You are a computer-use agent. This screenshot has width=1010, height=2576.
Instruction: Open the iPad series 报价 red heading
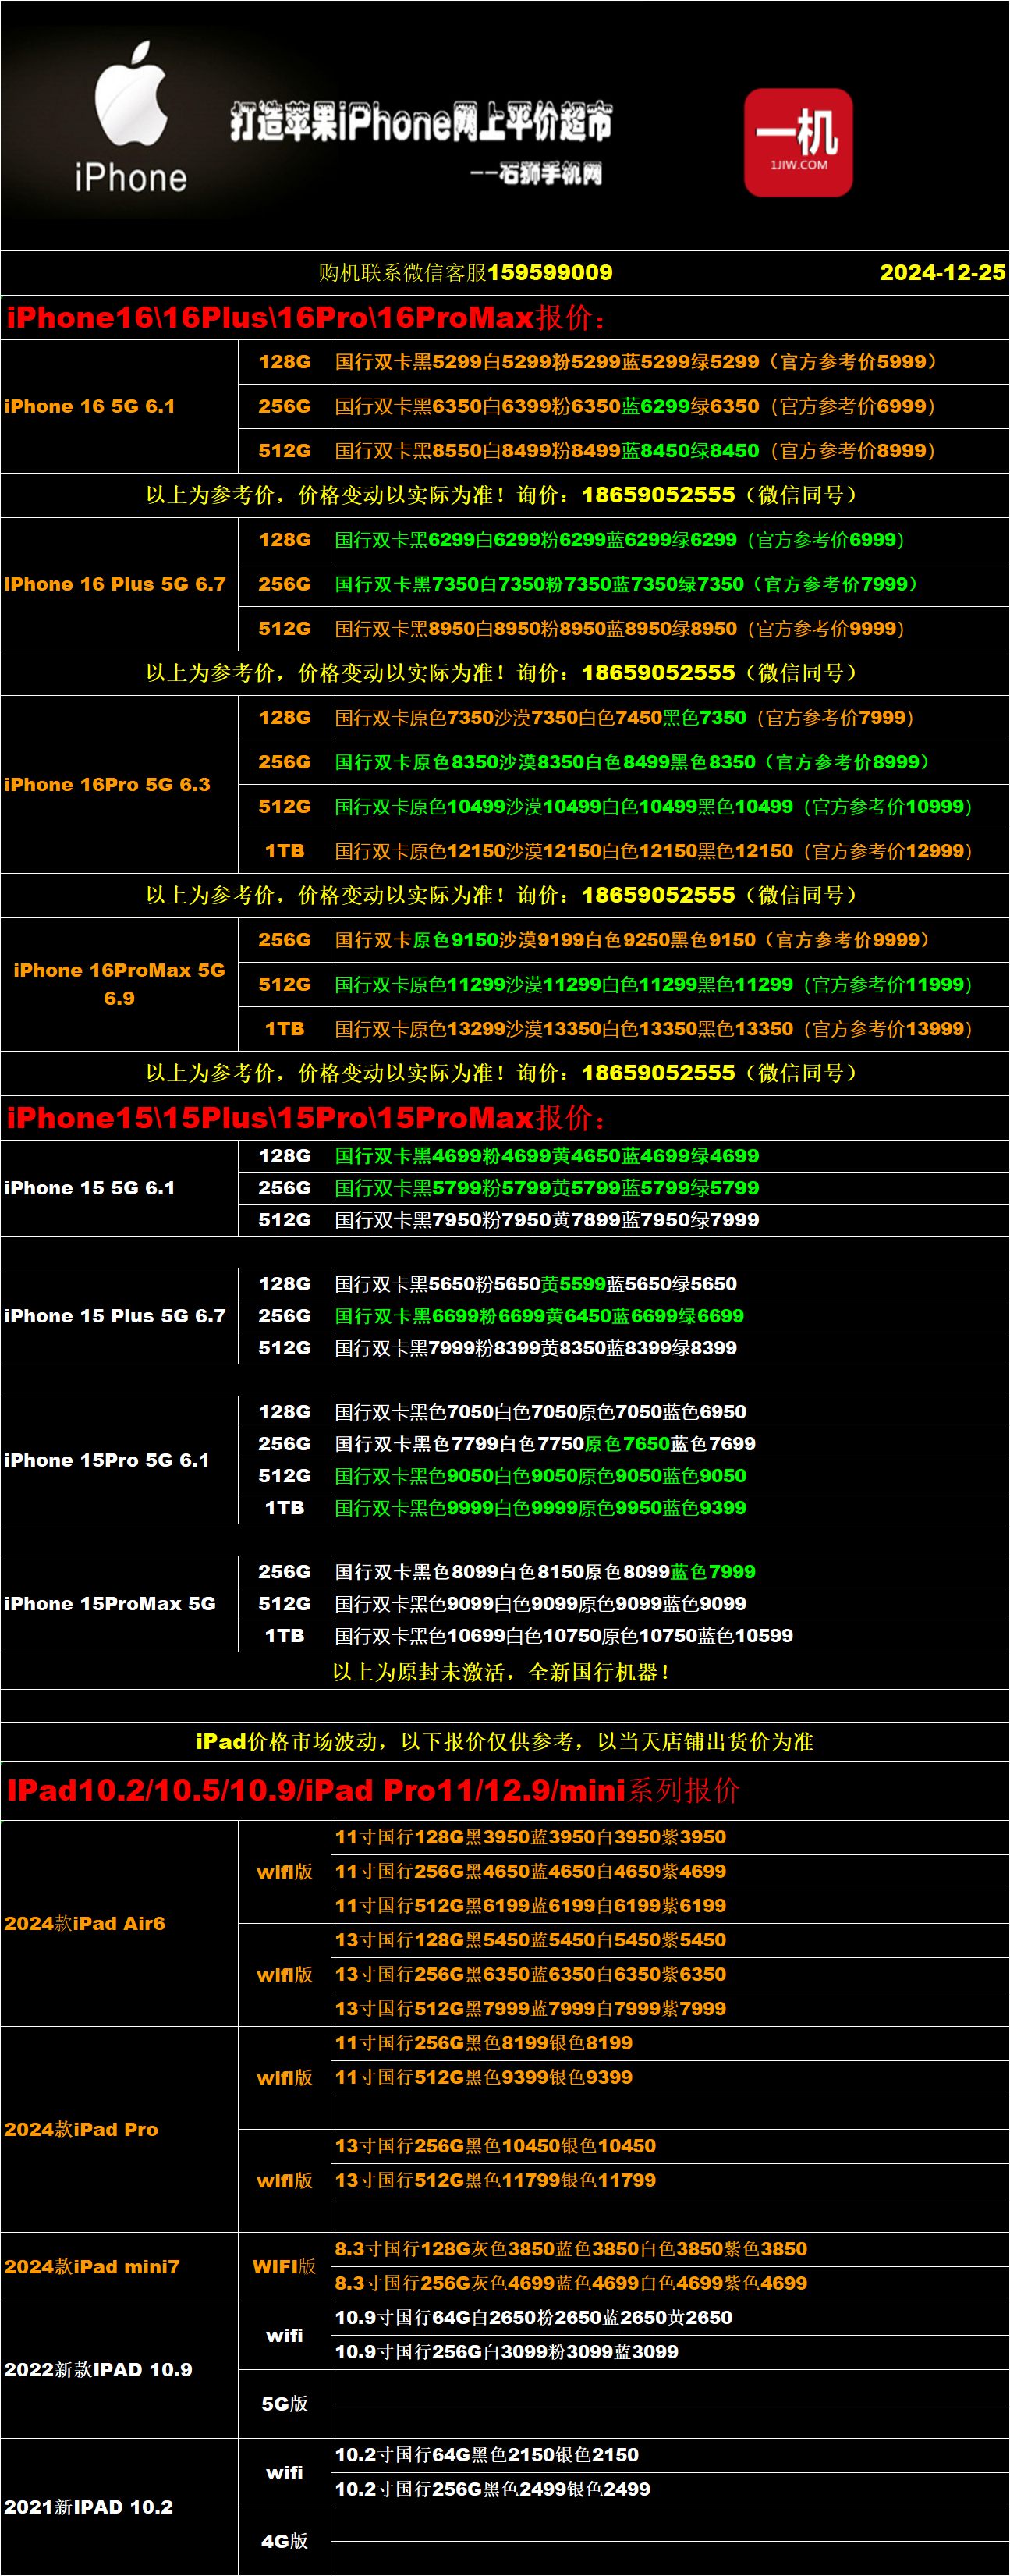[372, 1790]
